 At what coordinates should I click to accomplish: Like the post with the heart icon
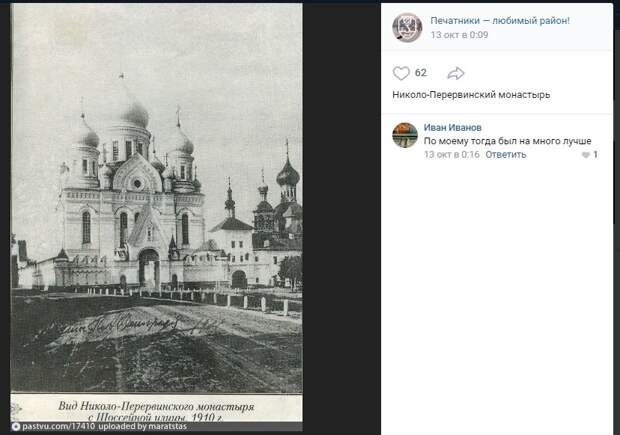(401, 73)
